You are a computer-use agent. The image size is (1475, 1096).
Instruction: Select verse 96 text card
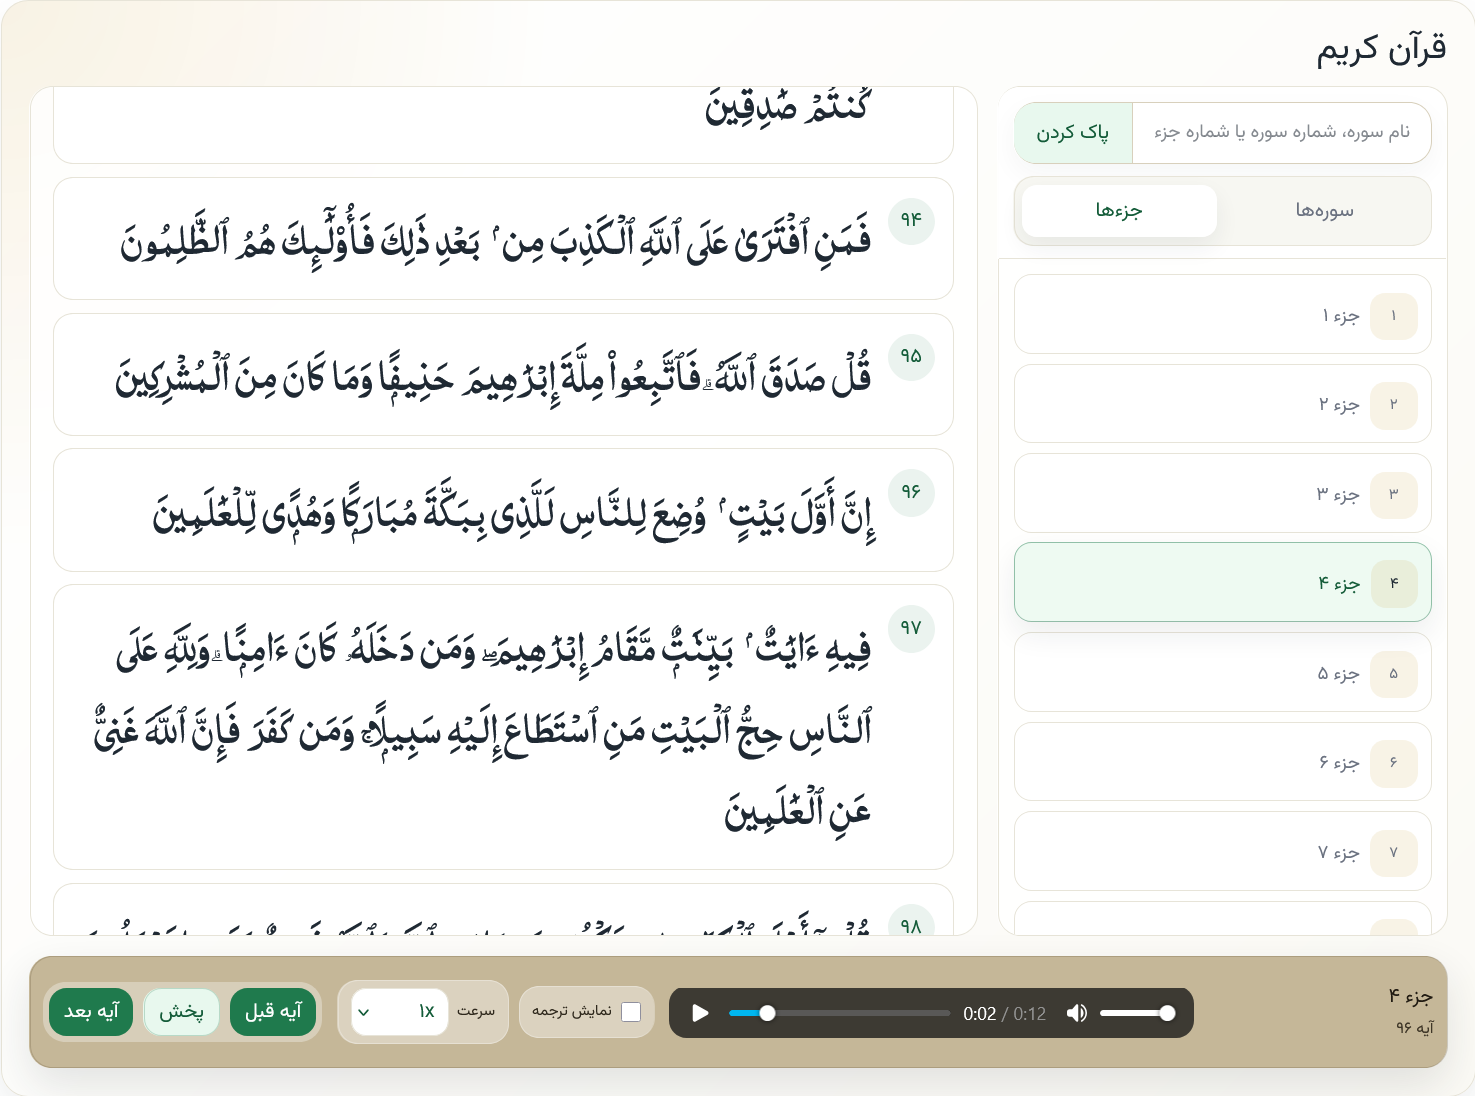click(503, 511)
